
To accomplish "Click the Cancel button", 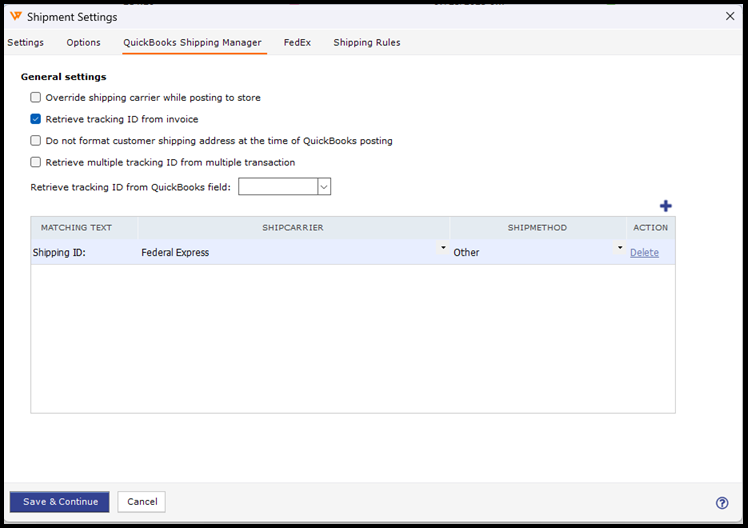I will click(141, 502).
